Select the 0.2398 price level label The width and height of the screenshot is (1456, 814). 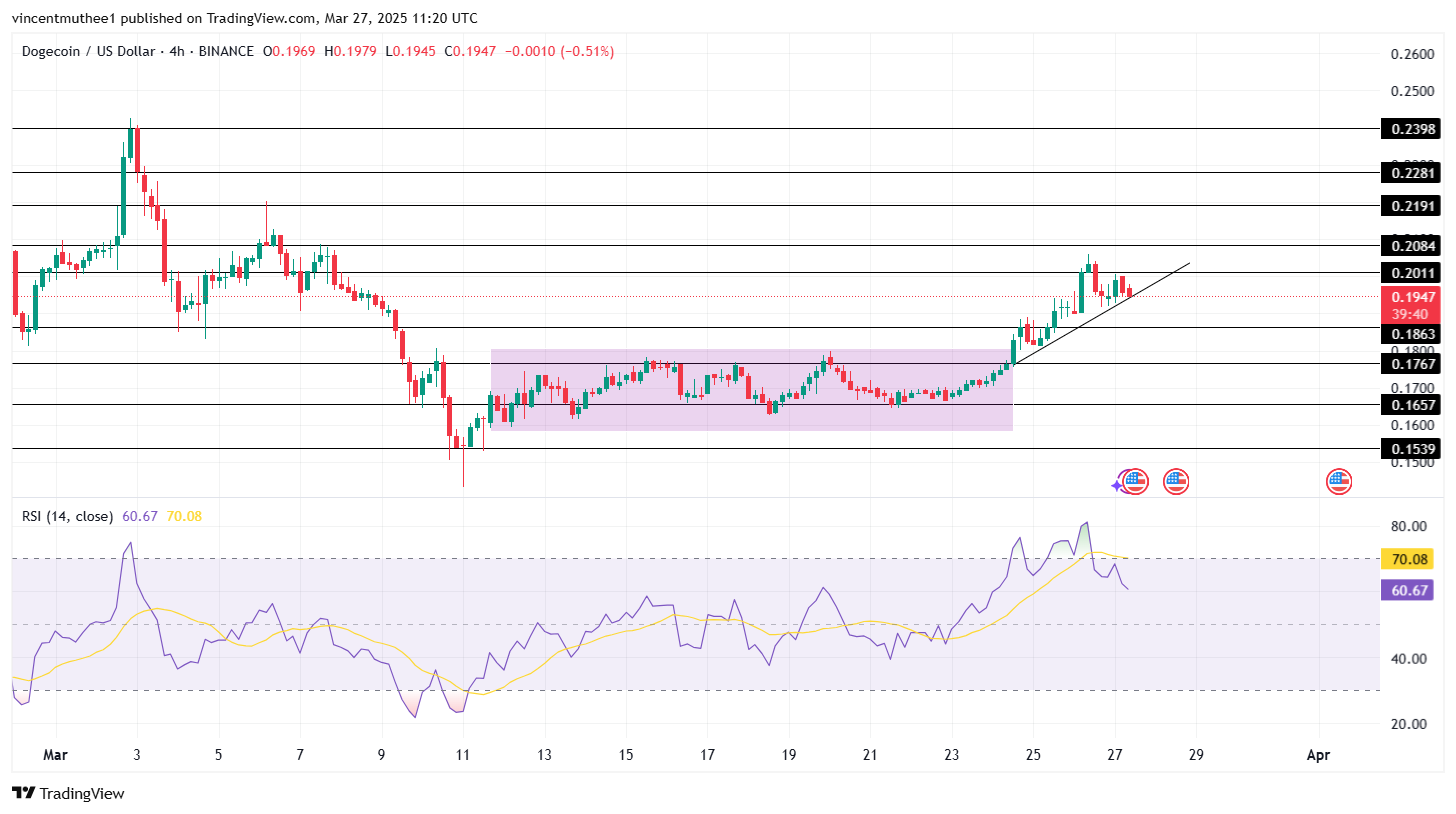(x=1412, y=129)
